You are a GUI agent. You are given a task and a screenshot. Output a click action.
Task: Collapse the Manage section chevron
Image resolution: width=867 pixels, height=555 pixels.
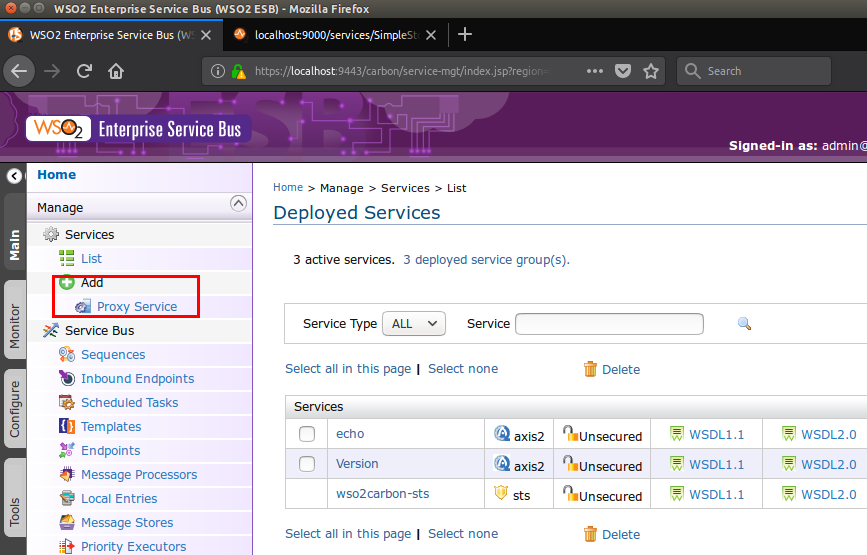[238, 203]
